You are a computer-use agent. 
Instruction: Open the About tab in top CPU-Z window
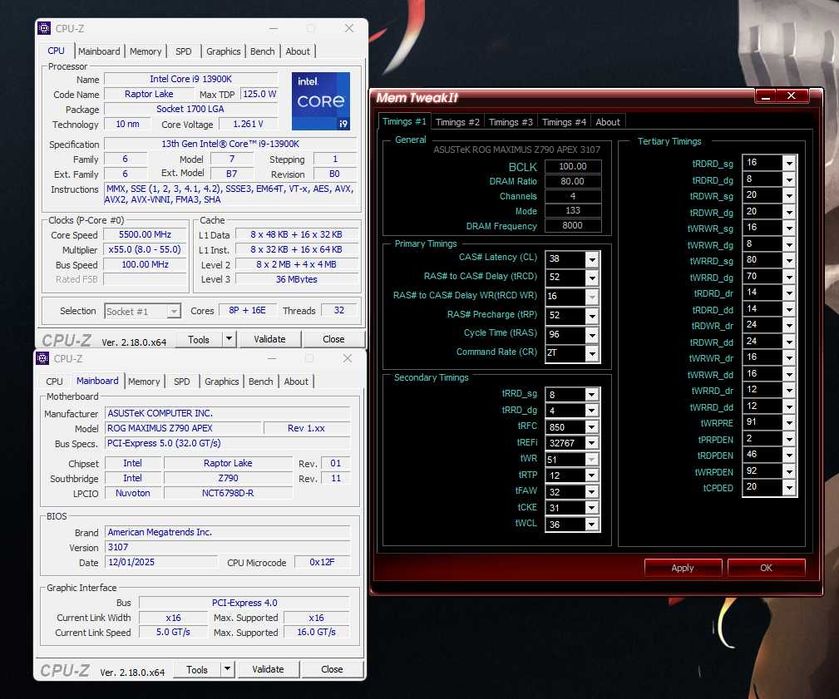point(298,51)
